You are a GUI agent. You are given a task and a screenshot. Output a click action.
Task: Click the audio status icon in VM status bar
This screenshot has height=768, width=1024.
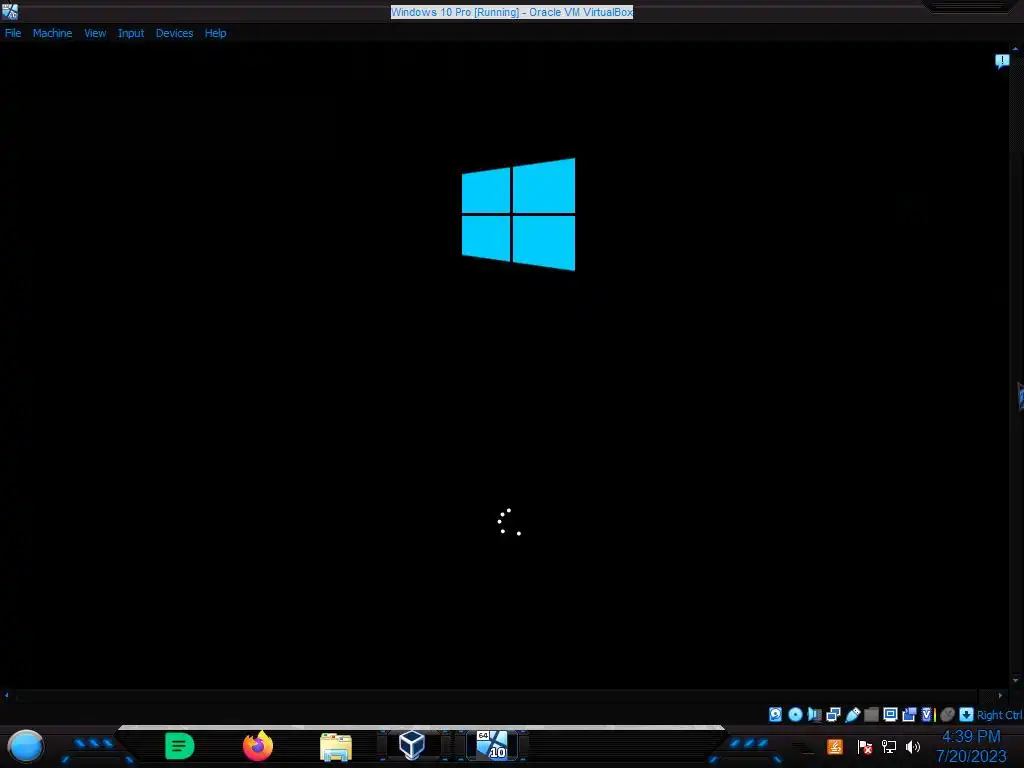pyautogui.click(x=814, y=714)
